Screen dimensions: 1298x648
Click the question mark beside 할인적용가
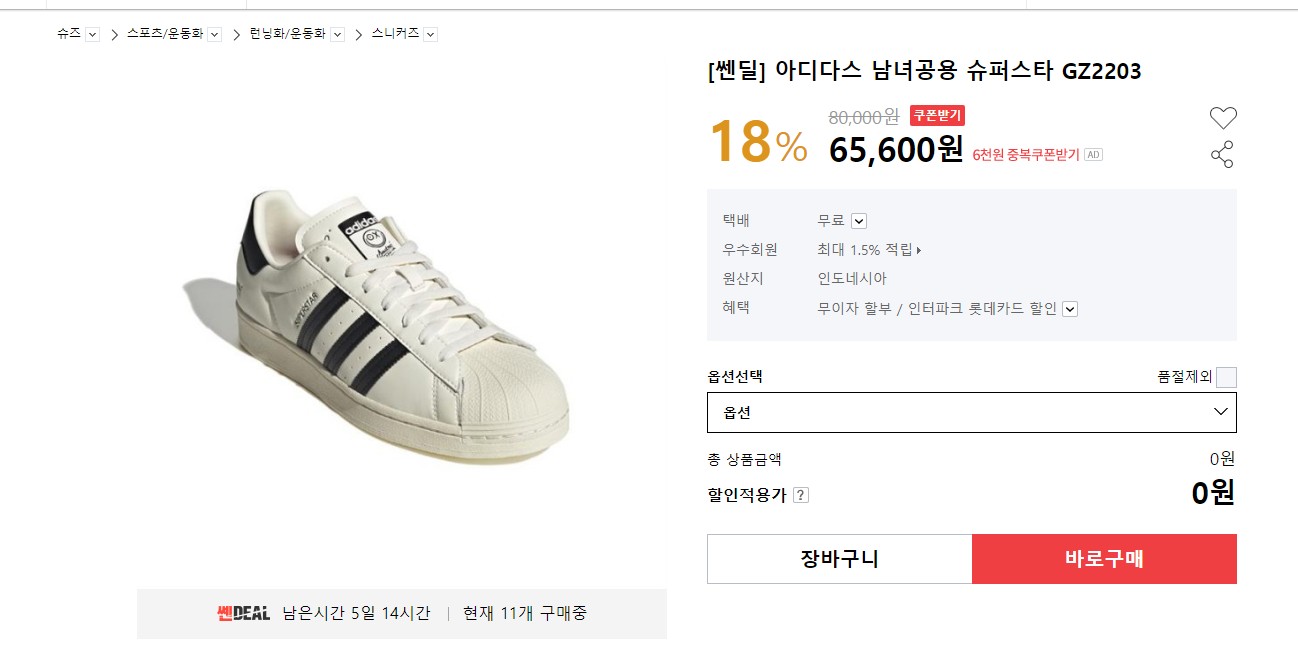(x=801, y=495)
